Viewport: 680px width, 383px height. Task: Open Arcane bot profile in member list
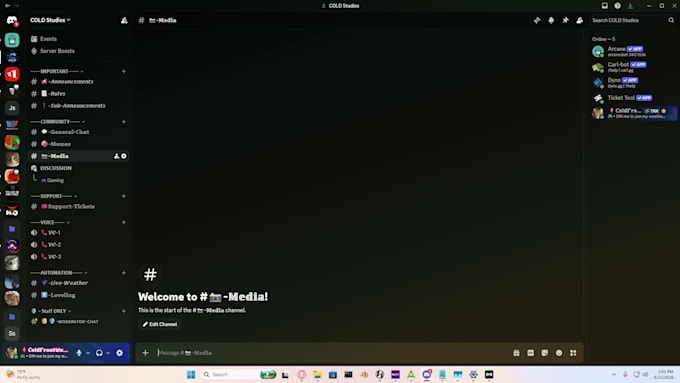(633, 52)
